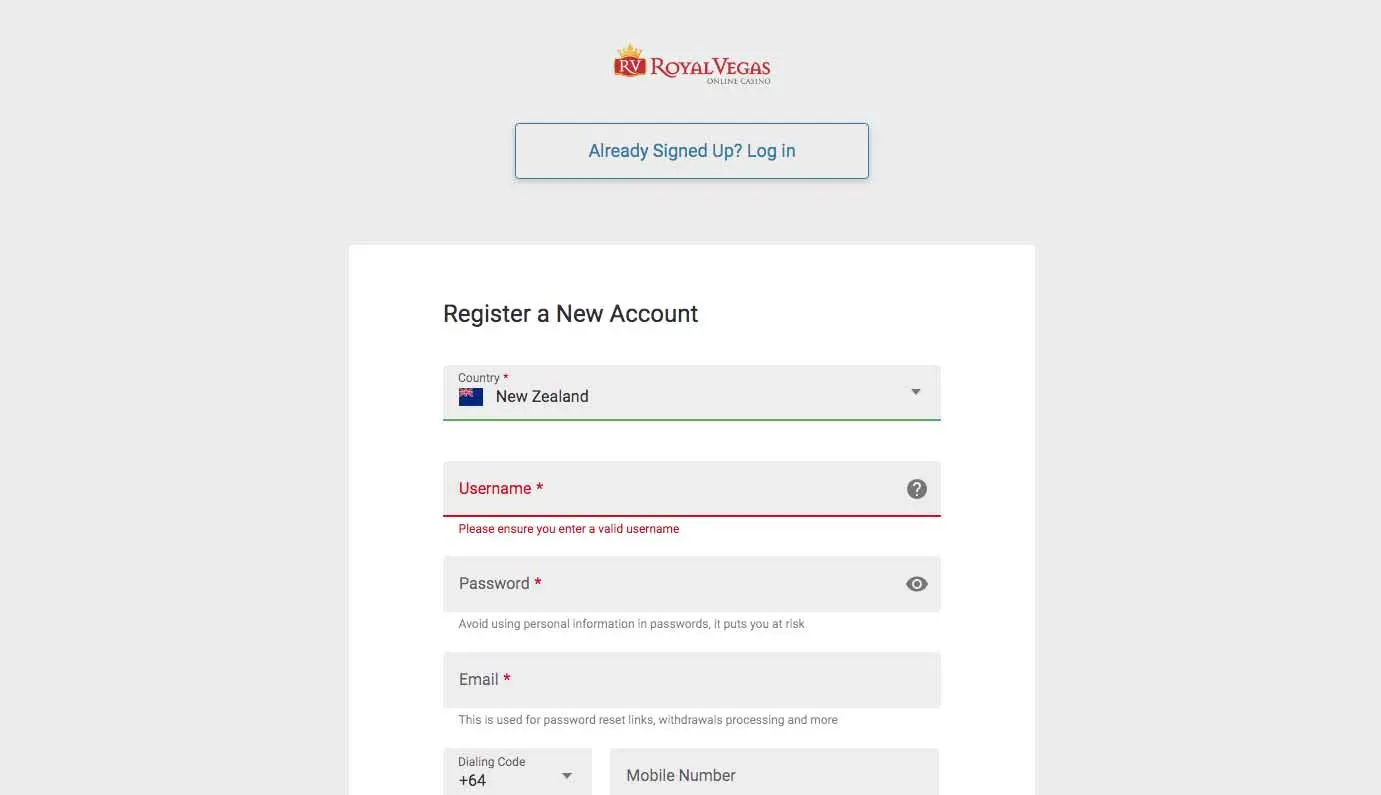Open the Username help question mark
This screenshot has width=1381, height=795.
(916, 489)
